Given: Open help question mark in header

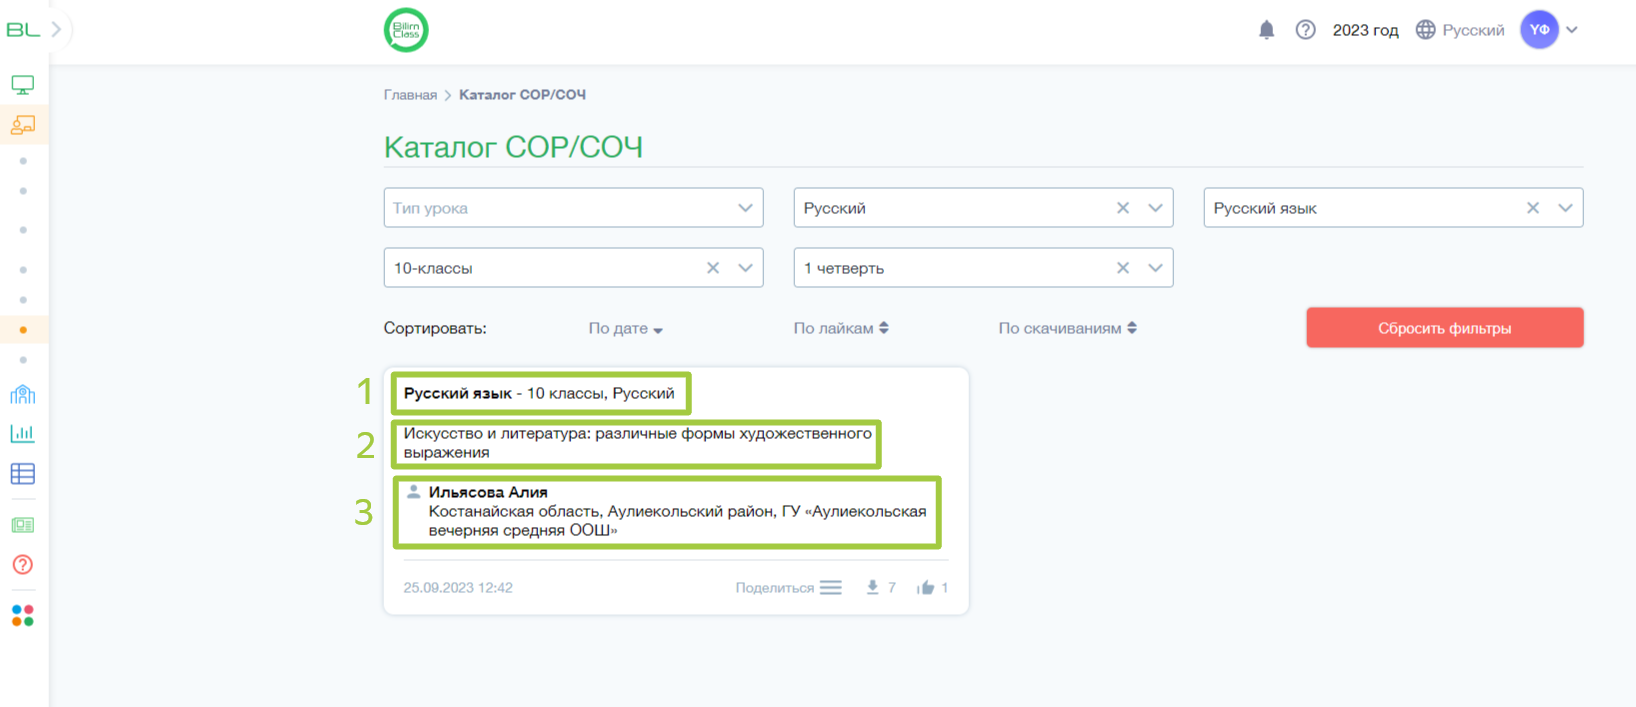Looking at the screenshot, I should point(1305,30).
